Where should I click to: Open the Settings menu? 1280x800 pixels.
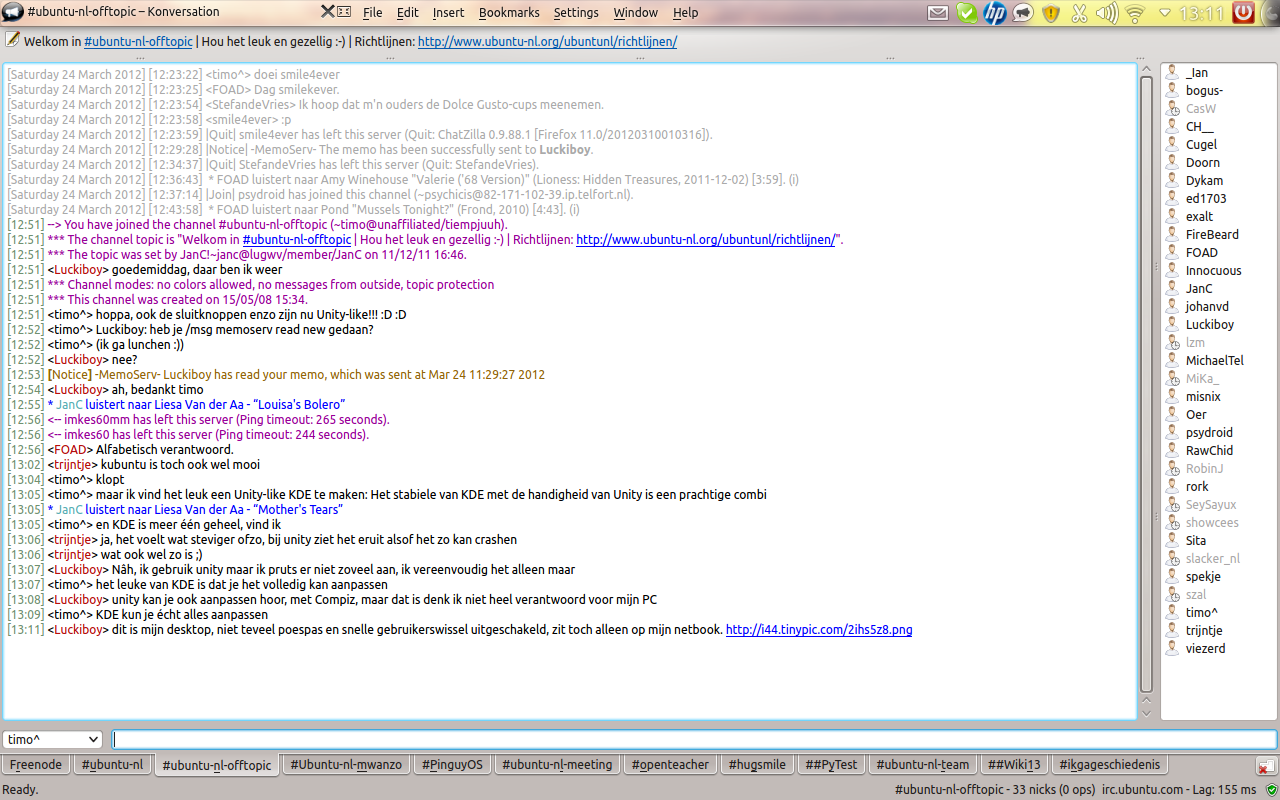click(x=576, y=13)
